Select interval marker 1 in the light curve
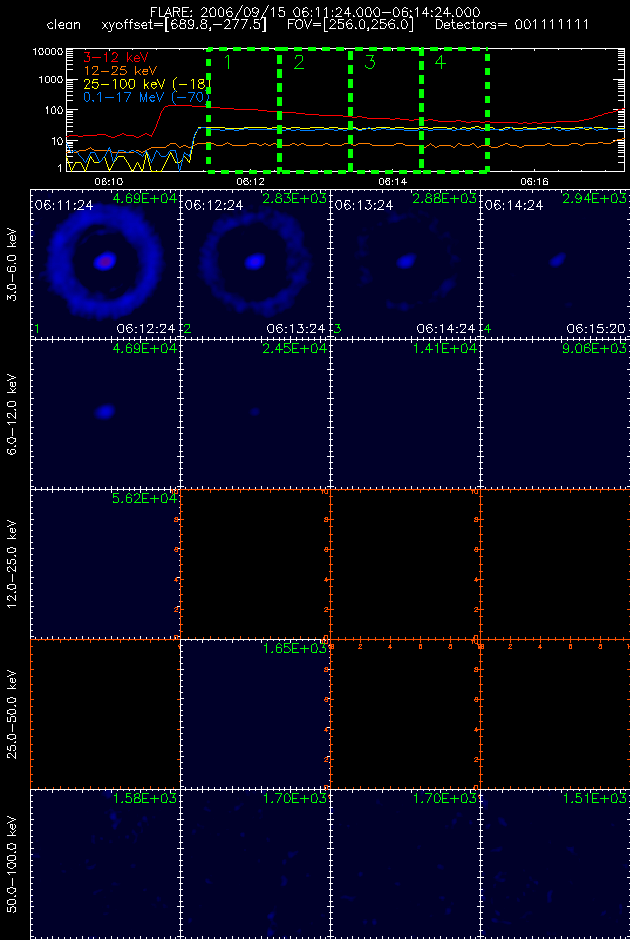 click(x=228, y=62)
